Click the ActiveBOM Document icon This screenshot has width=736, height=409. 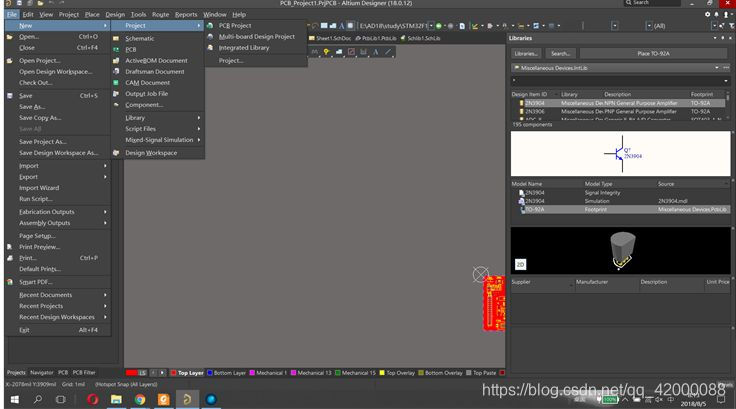(116, 60)
